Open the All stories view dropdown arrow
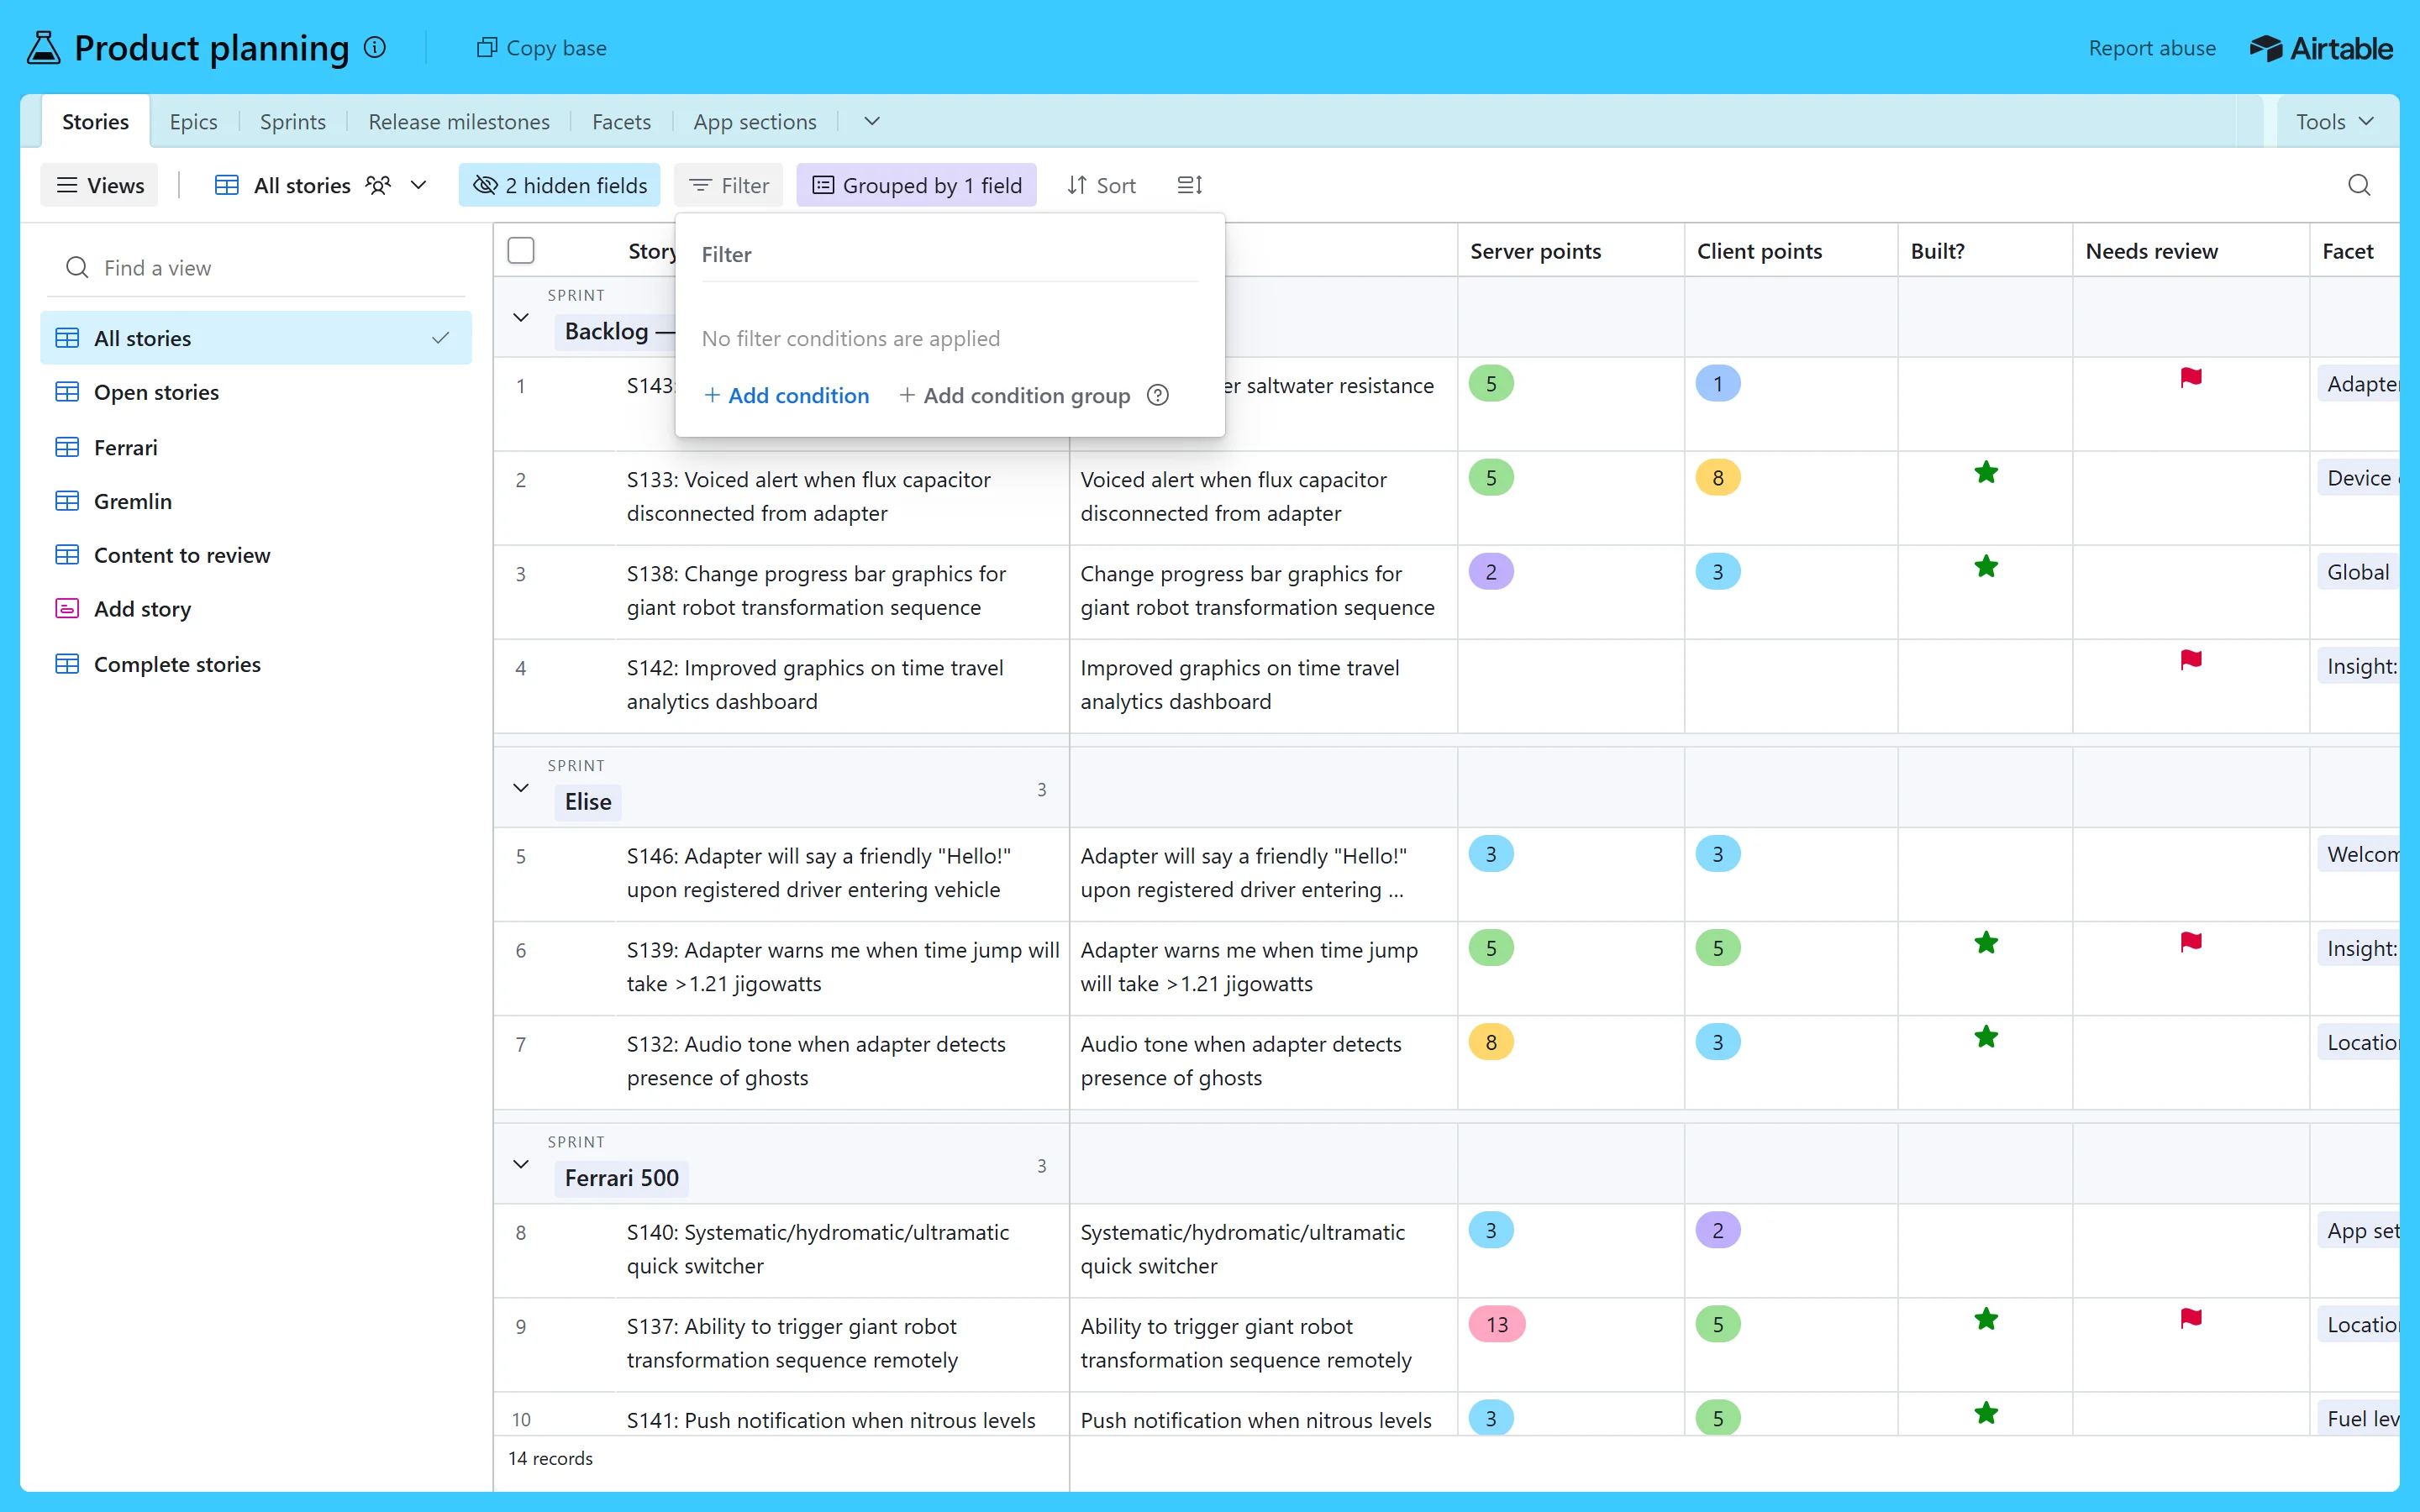This screenshot has height=1512, width=2420. tap(419, 185)
